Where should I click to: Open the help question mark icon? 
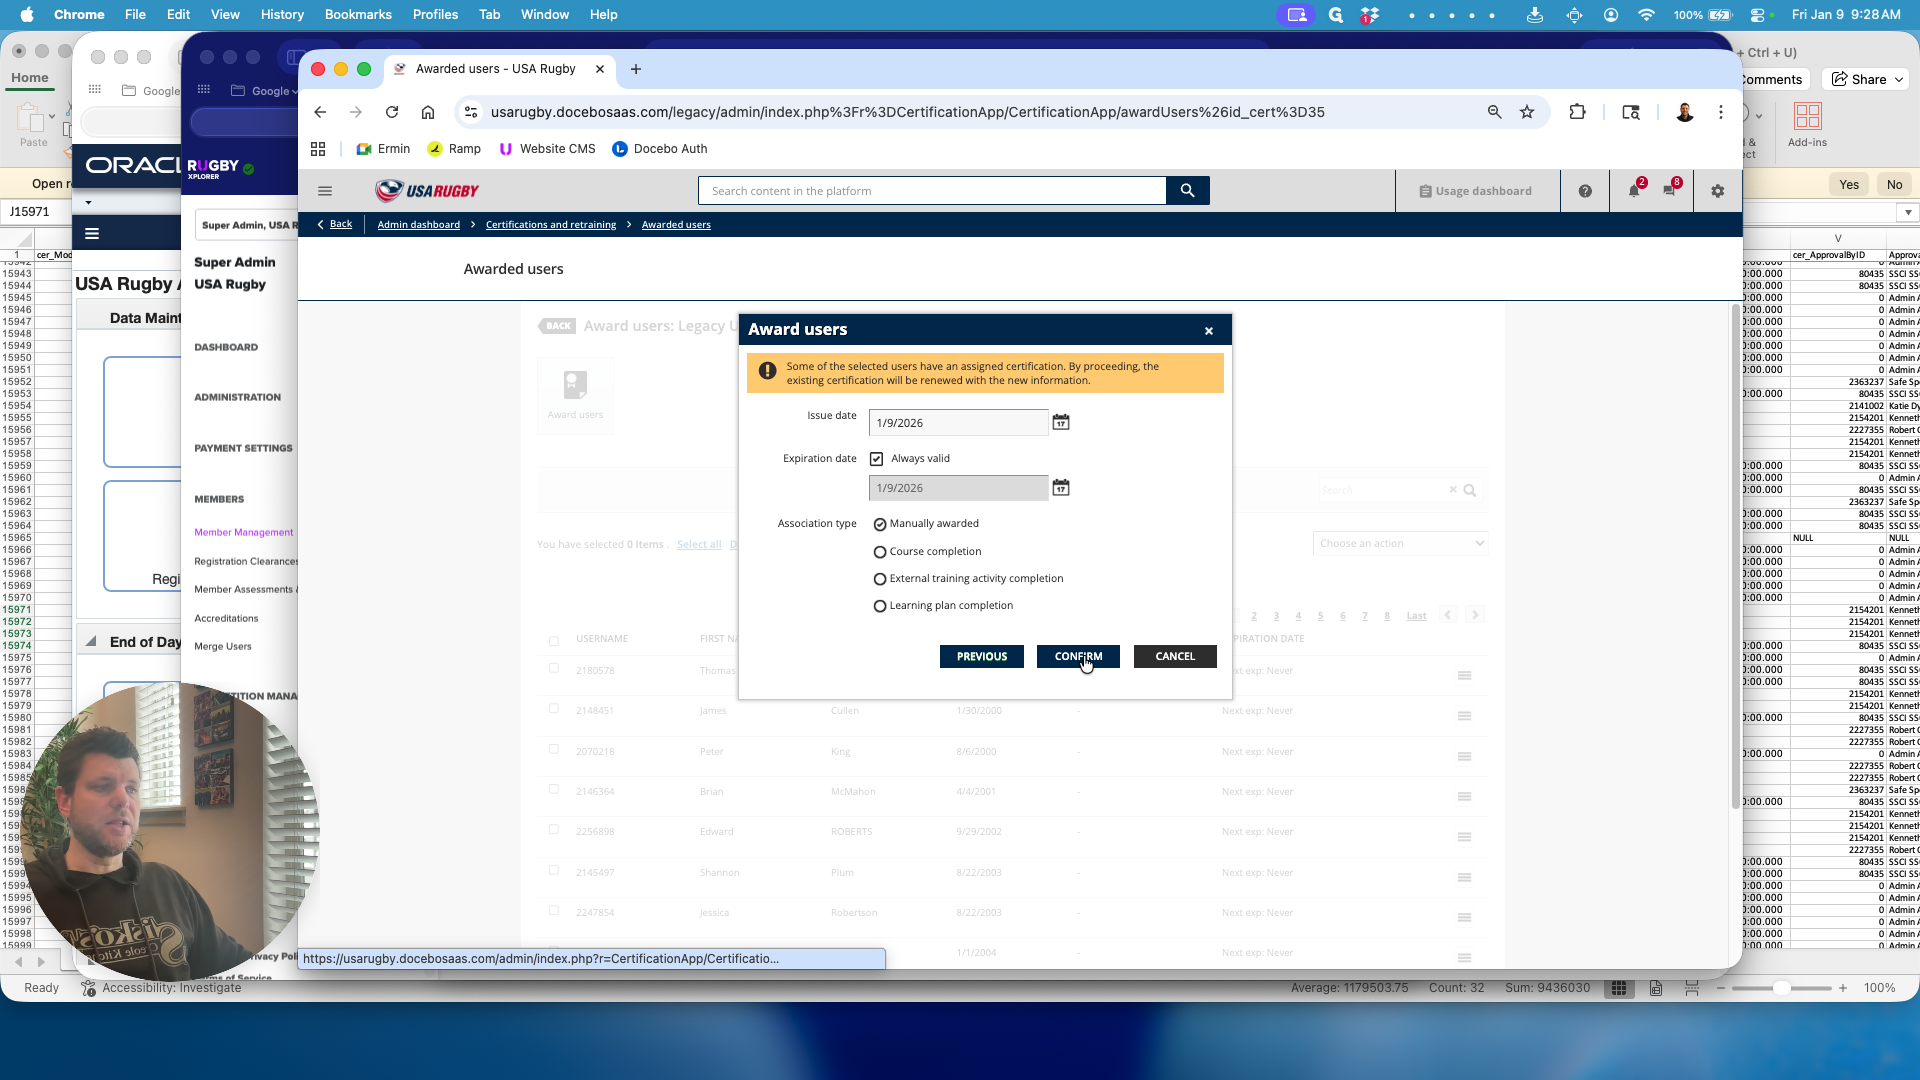1585,191
